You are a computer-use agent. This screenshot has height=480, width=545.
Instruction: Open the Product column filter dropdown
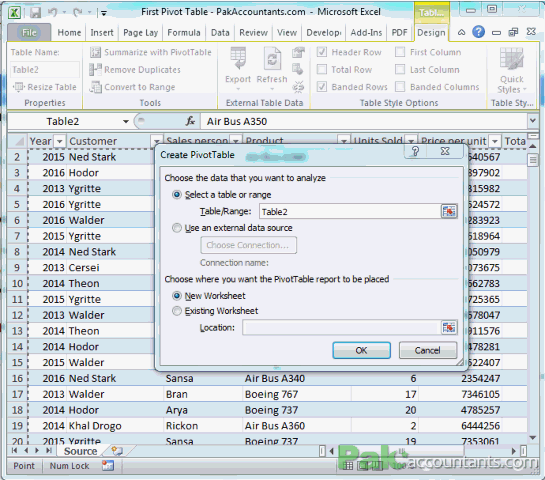[x=344, y=141]
